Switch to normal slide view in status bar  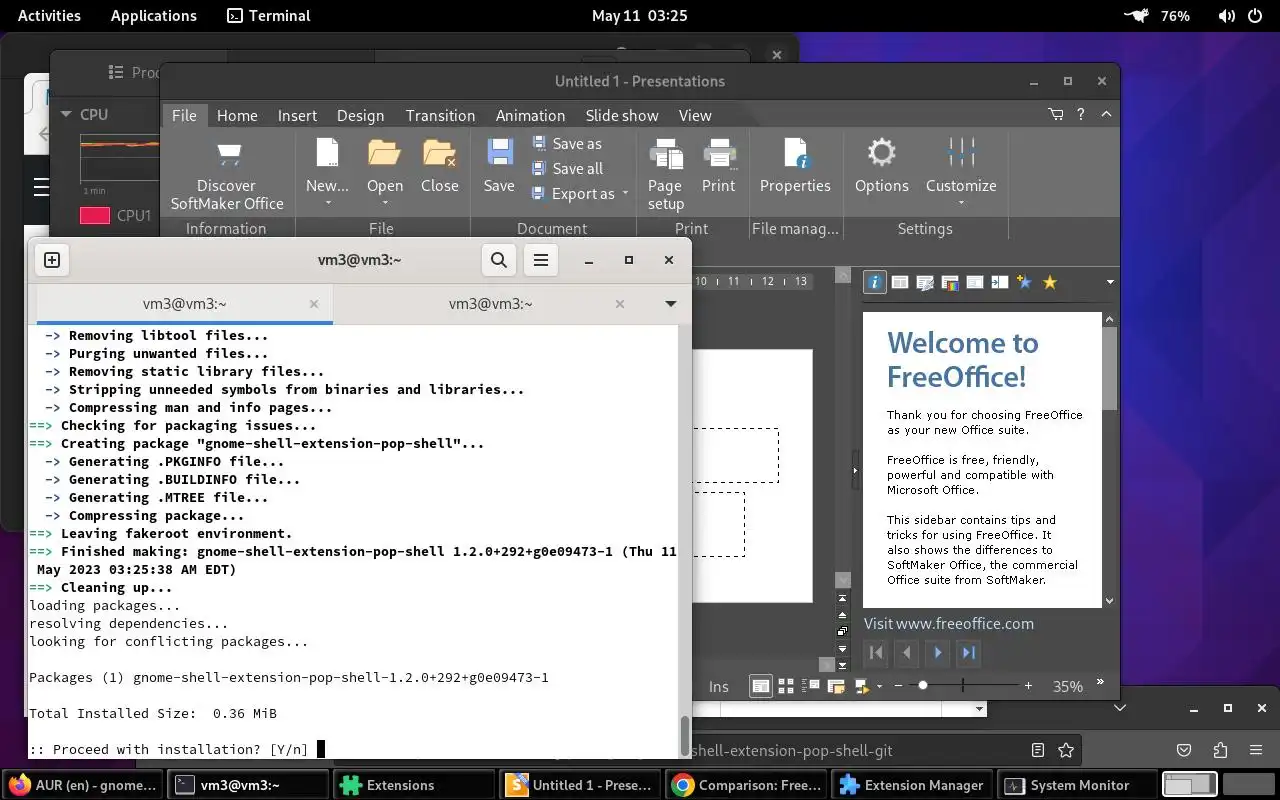tap(761, 686)
